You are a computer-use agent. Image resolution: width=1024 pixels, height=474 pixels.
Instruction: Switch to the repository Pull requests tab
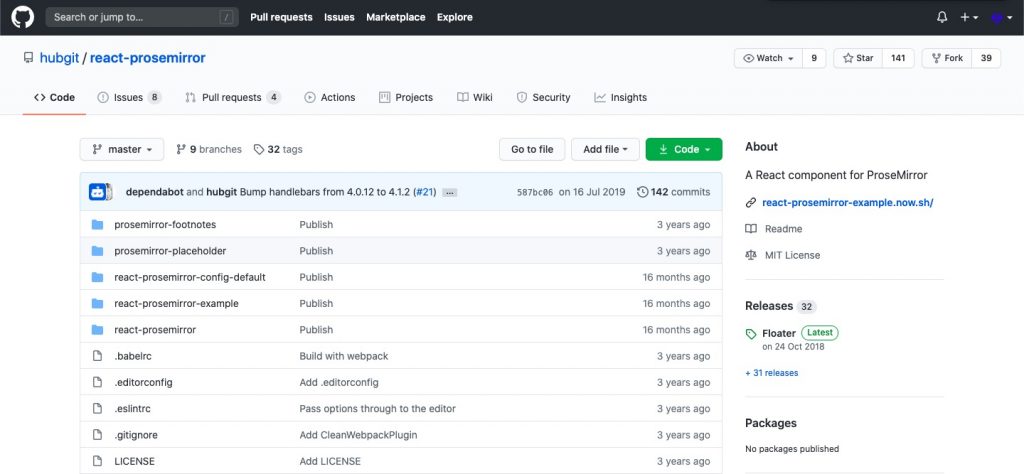233,97
